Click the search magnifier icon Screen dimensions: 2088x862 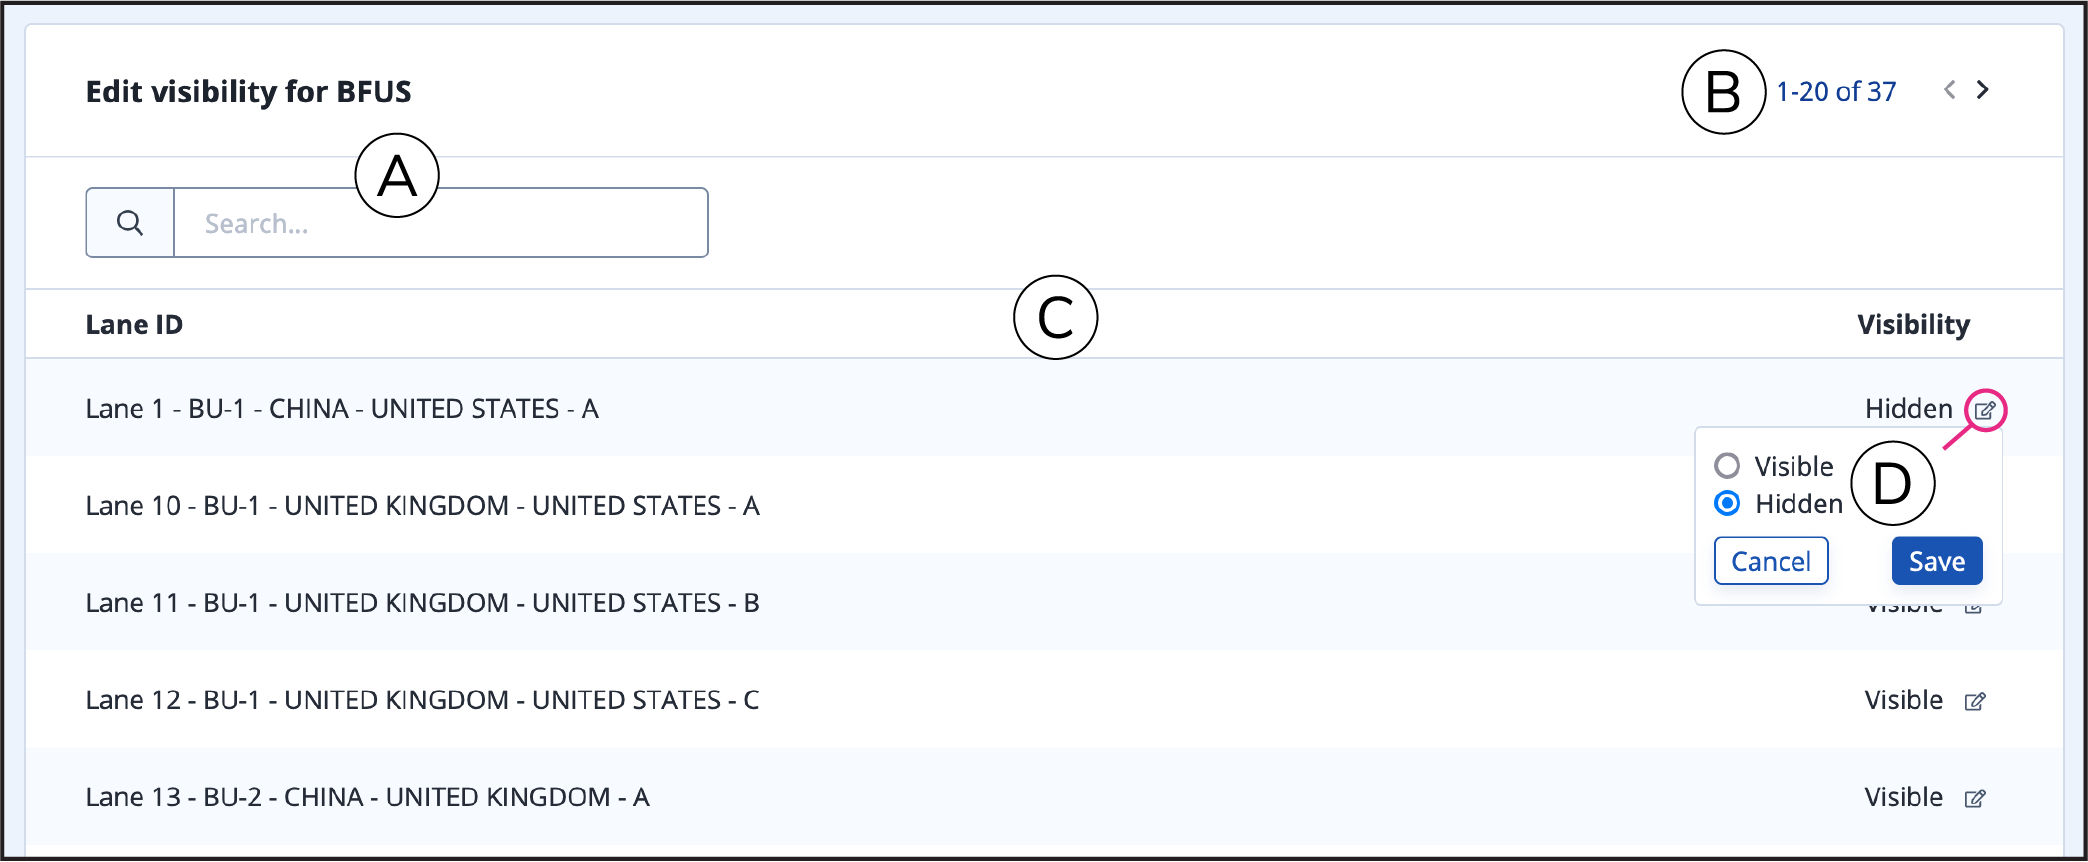(x=130, y=223)
